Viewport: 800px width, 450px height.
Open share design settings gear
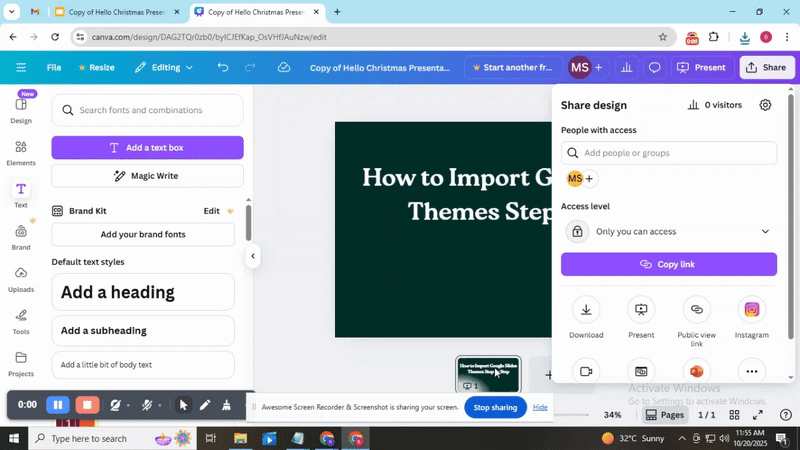[765, 105]
